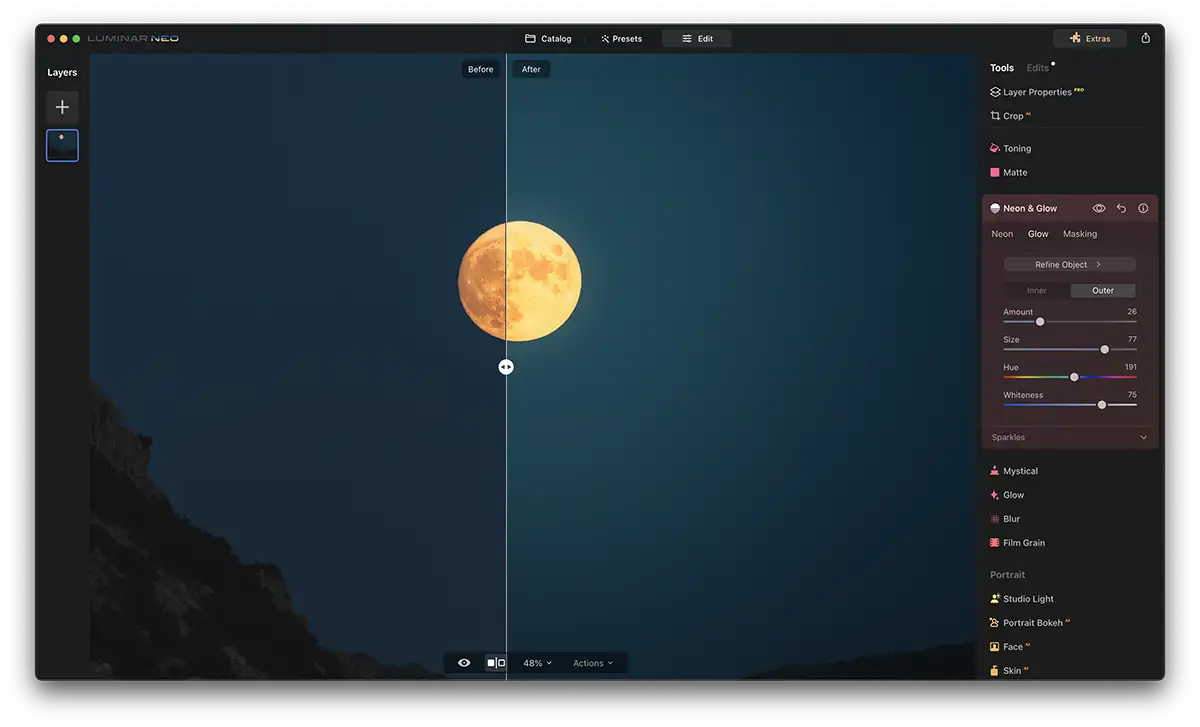Viewport: 1200px width, 727px height.
Task: Click the Hue slider handle
Action: [x=1074, y=377]
